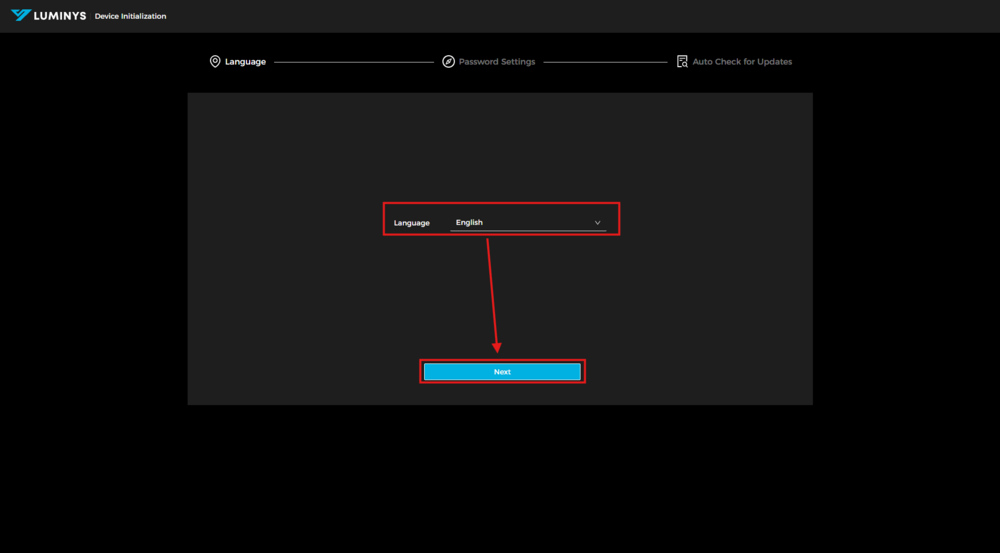Open the dropdown showing English

(x=520, y=222)
